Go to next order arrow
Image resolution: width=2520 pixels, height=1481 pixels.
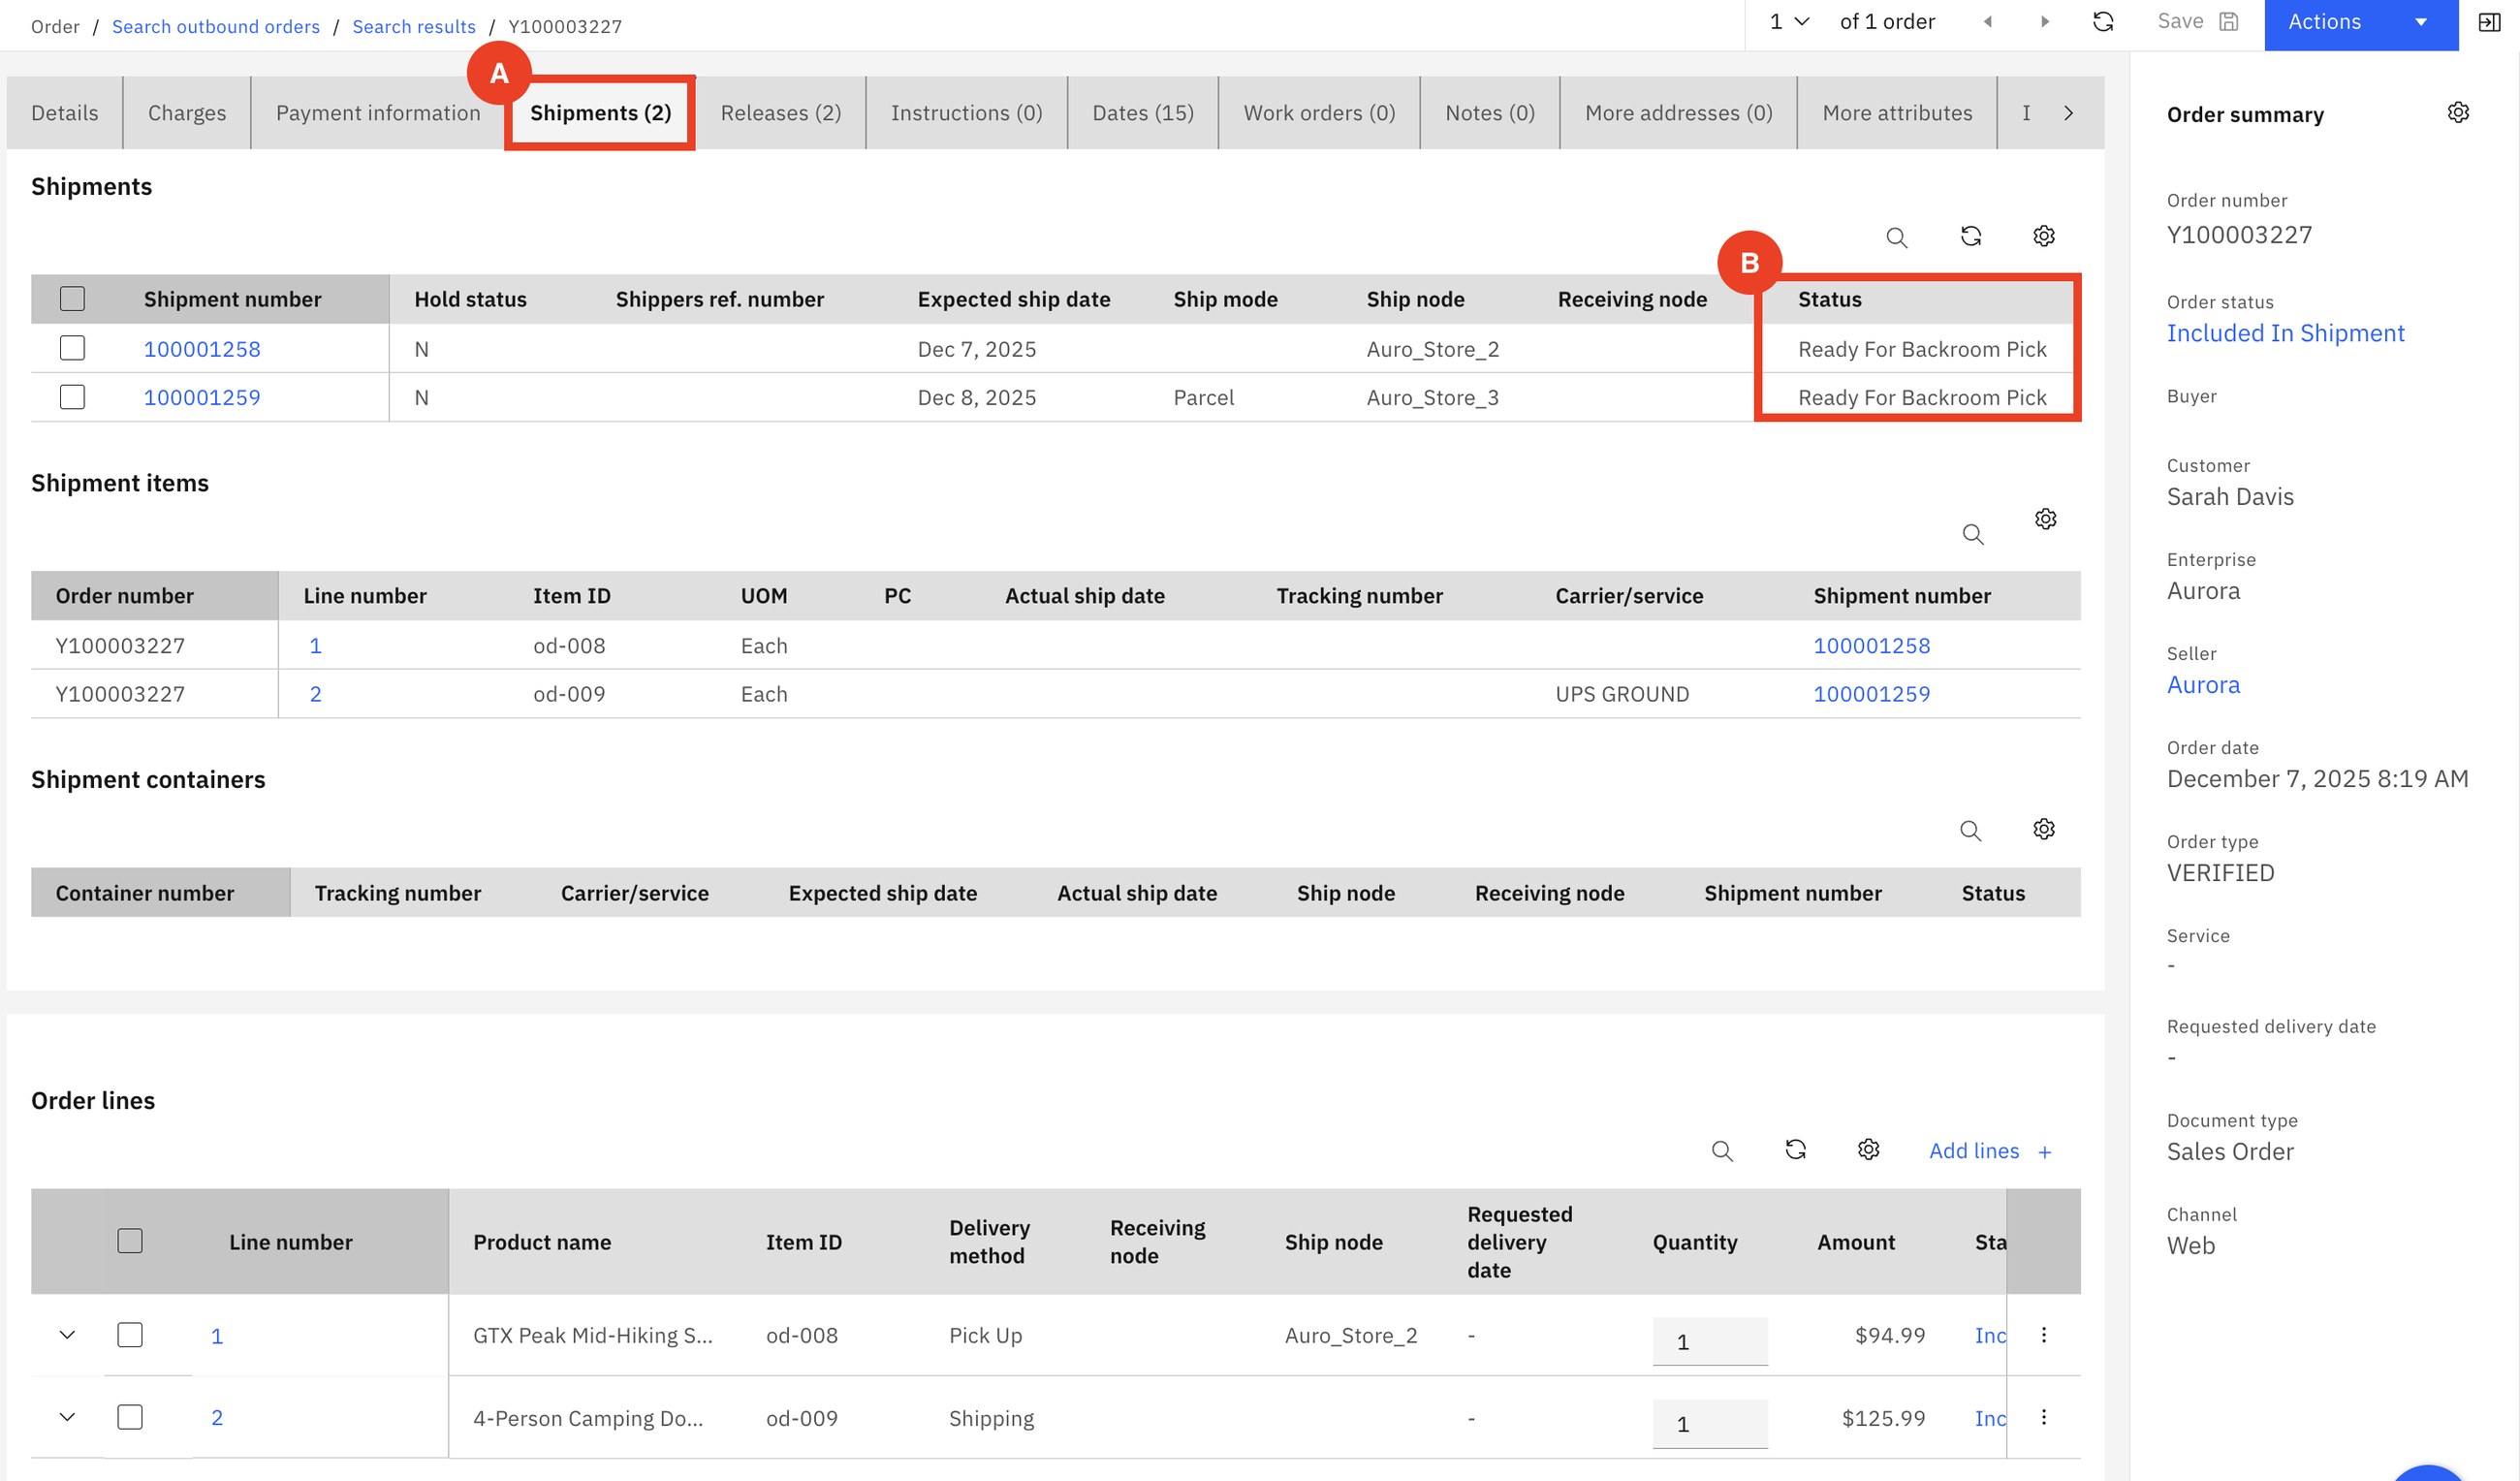(2044, 22)
